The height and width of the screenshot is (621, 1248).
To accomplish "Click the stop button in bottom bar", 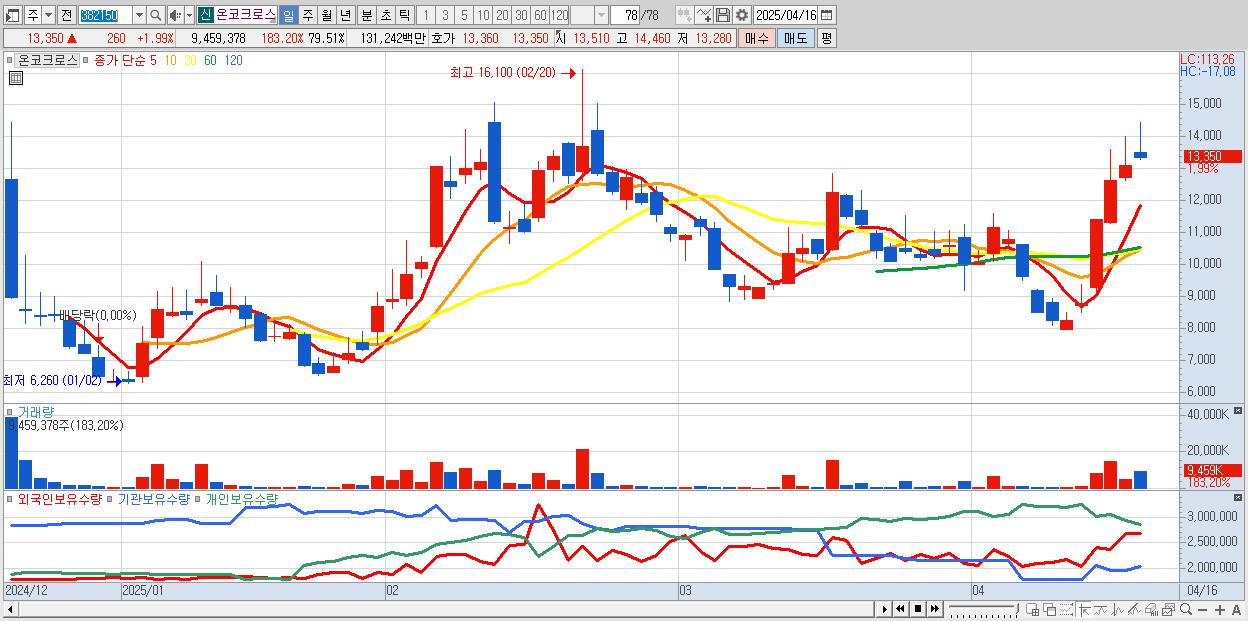I will click(x=917, y=609).
